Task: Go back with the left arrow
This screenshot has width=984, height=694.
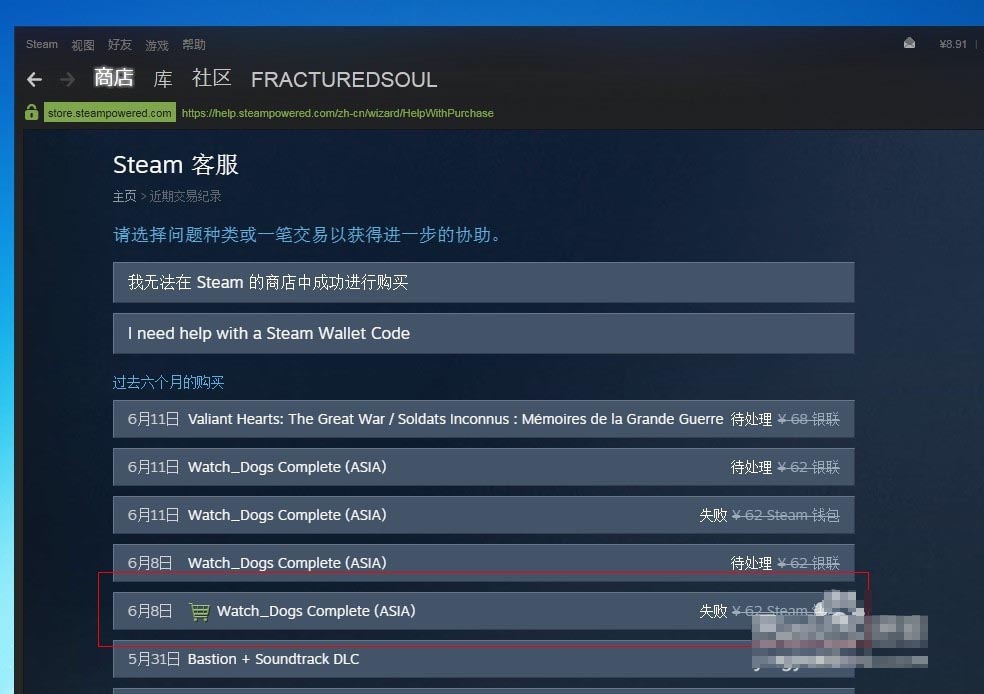Action: (x=35, y=79)
